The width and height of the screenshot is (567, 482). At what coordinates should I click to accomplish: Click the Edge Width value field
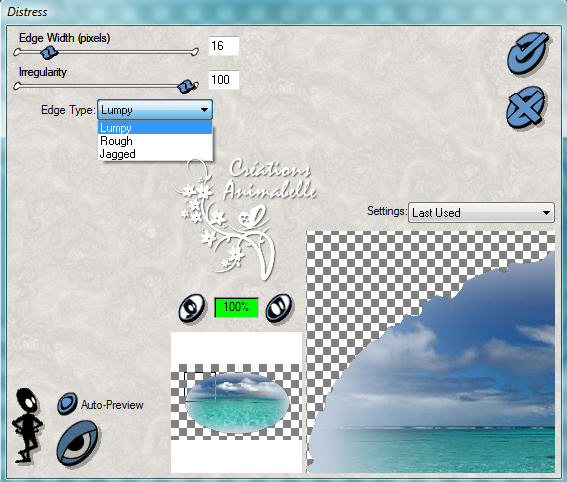pos(223,46)
